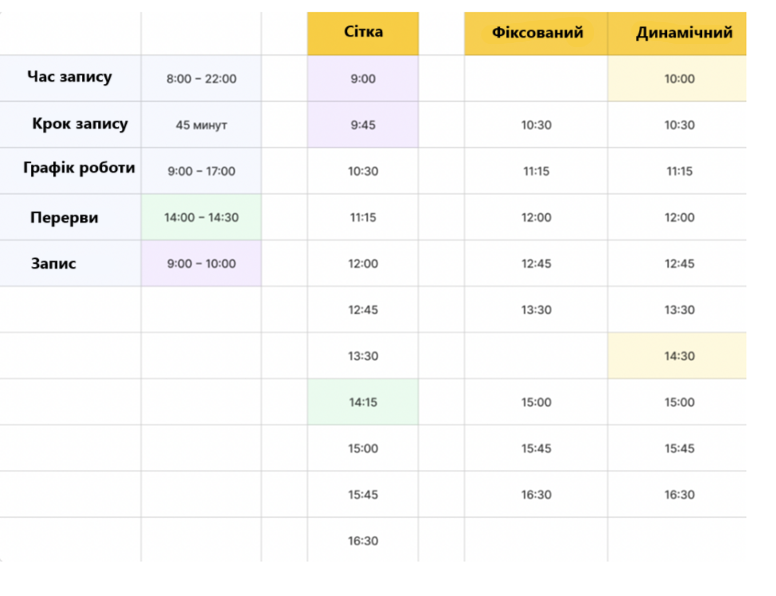Click the 16:30 slot in Сітка column

pyautogui.click(x=363, y=541)
